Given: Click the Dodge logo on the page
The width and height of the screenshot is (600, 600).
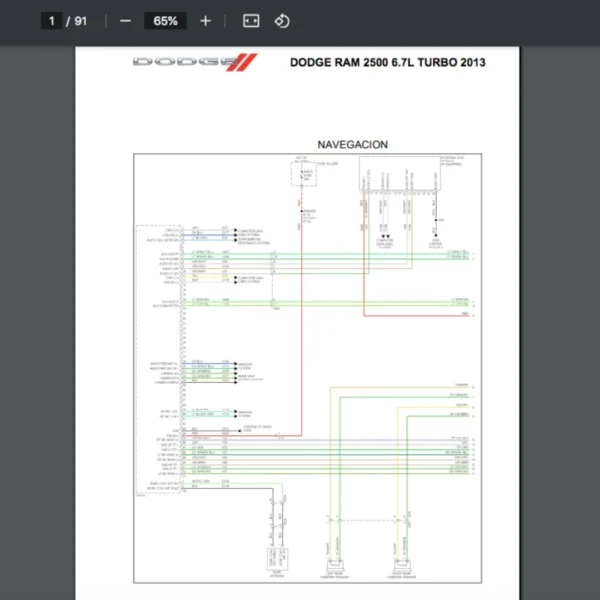Looking at the screenshot, I should coord(195,63).
